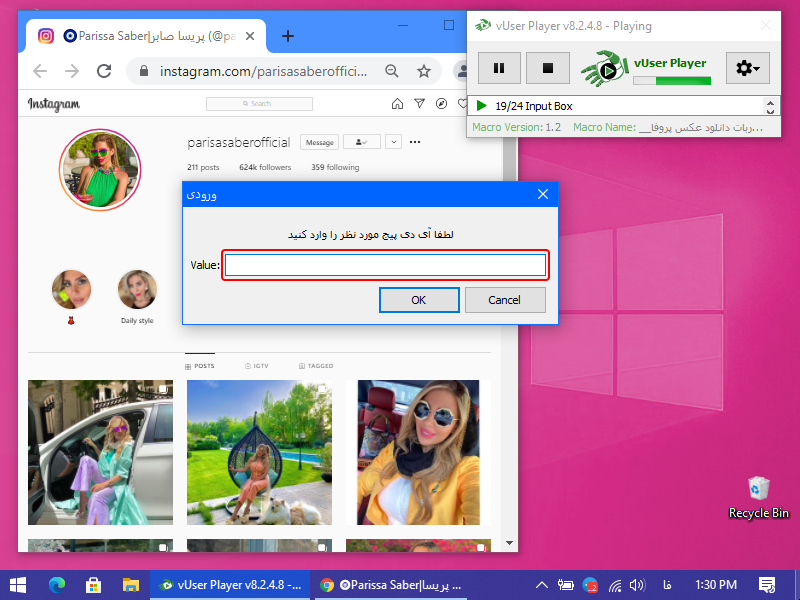800x600 pixels.
Task: Click into the Value input field
Action: pos(385,265)
